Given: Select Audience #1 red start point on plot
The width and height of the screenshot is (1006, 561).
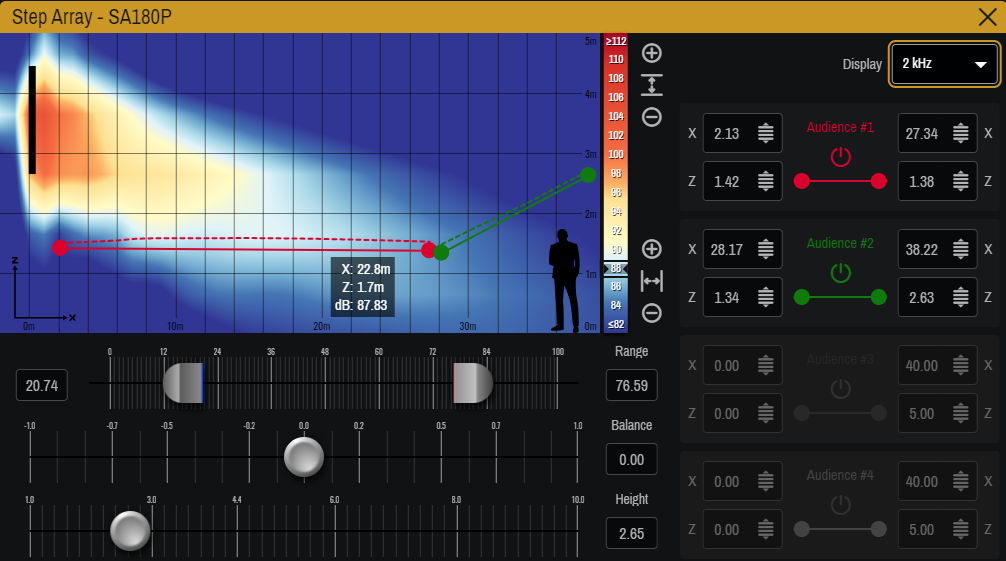Looking at the screenshot, I should coord(60,247).
